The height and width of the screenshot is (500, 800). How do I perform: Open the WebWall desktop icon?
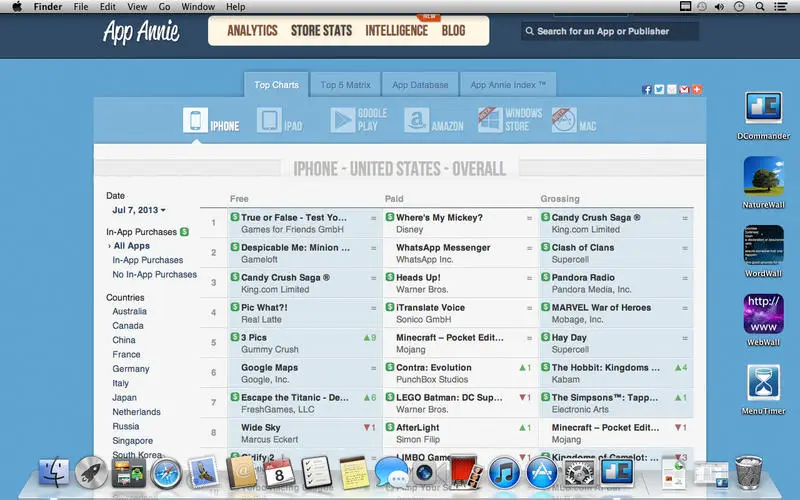coord(763,314)
